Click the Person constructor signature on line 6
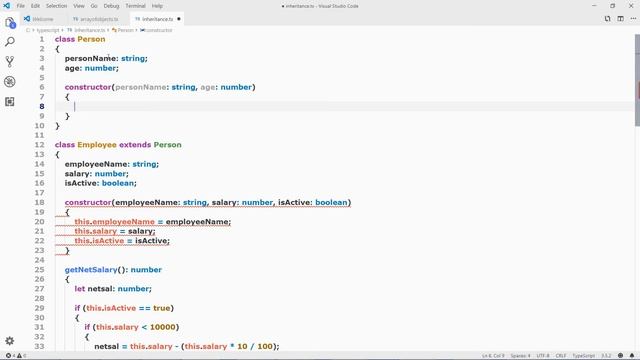This screenshot has width=640, height=360. point(160,87)
